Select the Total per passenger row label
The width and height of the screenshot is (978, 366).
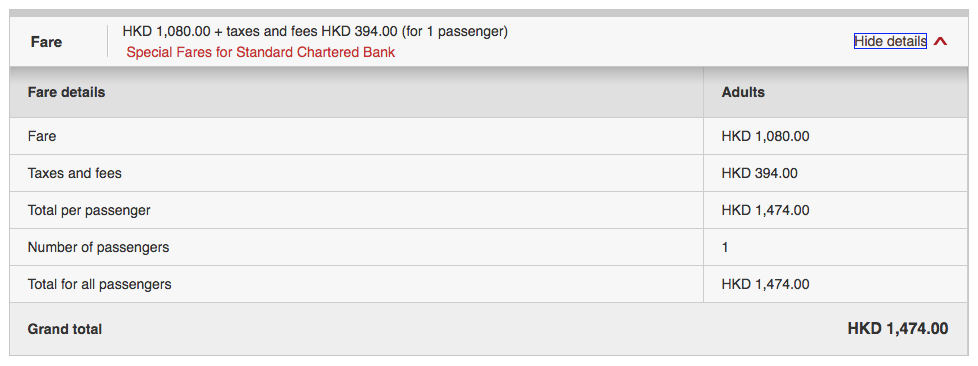click(x=89, y=210)
